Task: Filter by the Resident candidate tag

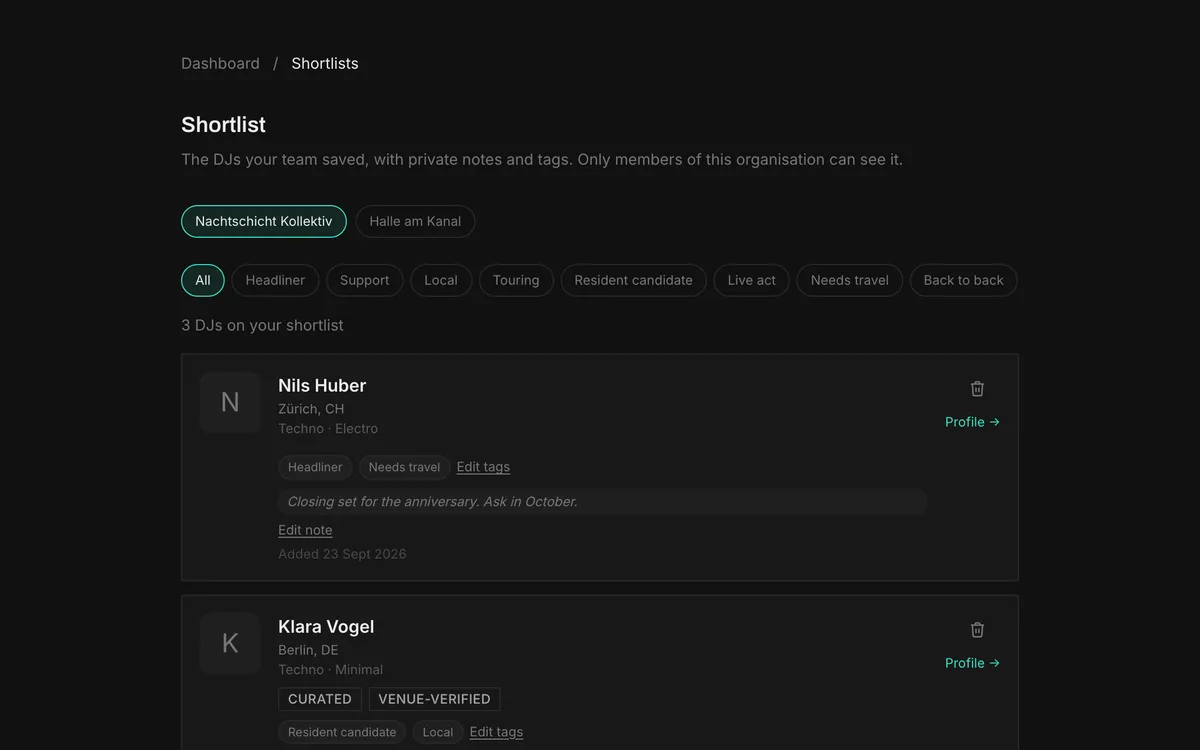Action: (x=634, y=280)
